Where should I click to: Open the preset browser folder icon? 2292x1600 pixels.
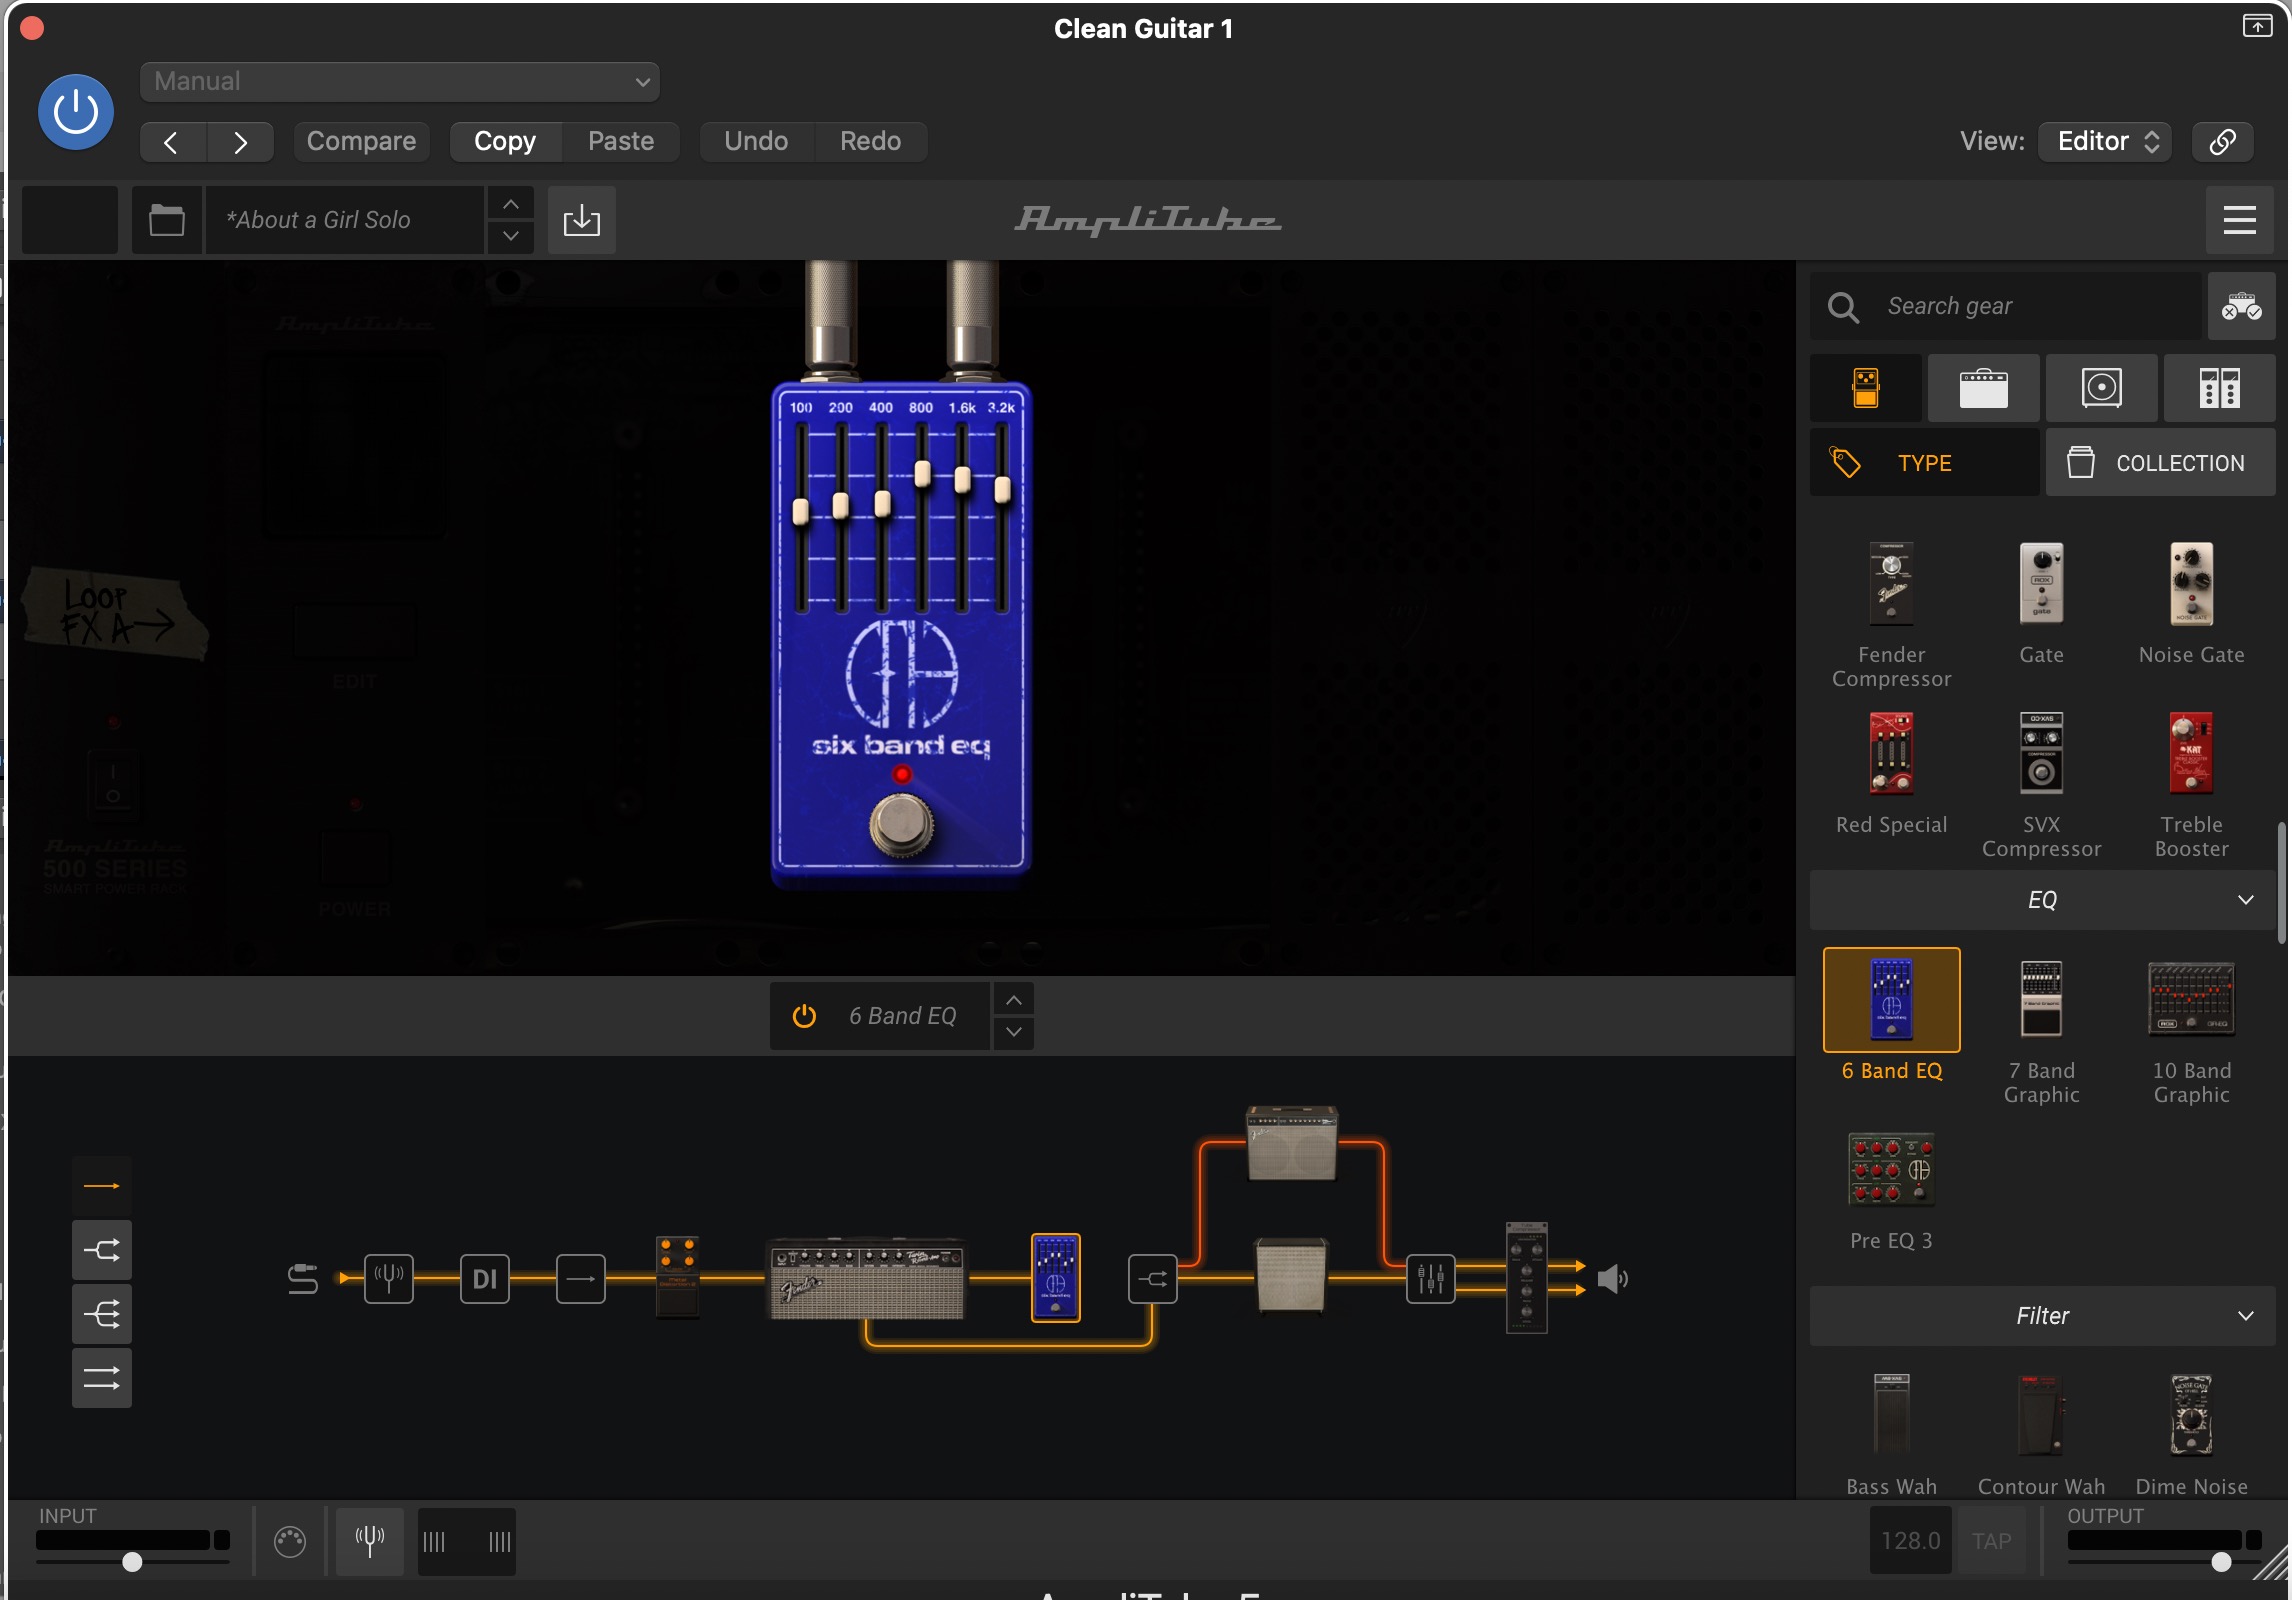(x=167, y=220)
